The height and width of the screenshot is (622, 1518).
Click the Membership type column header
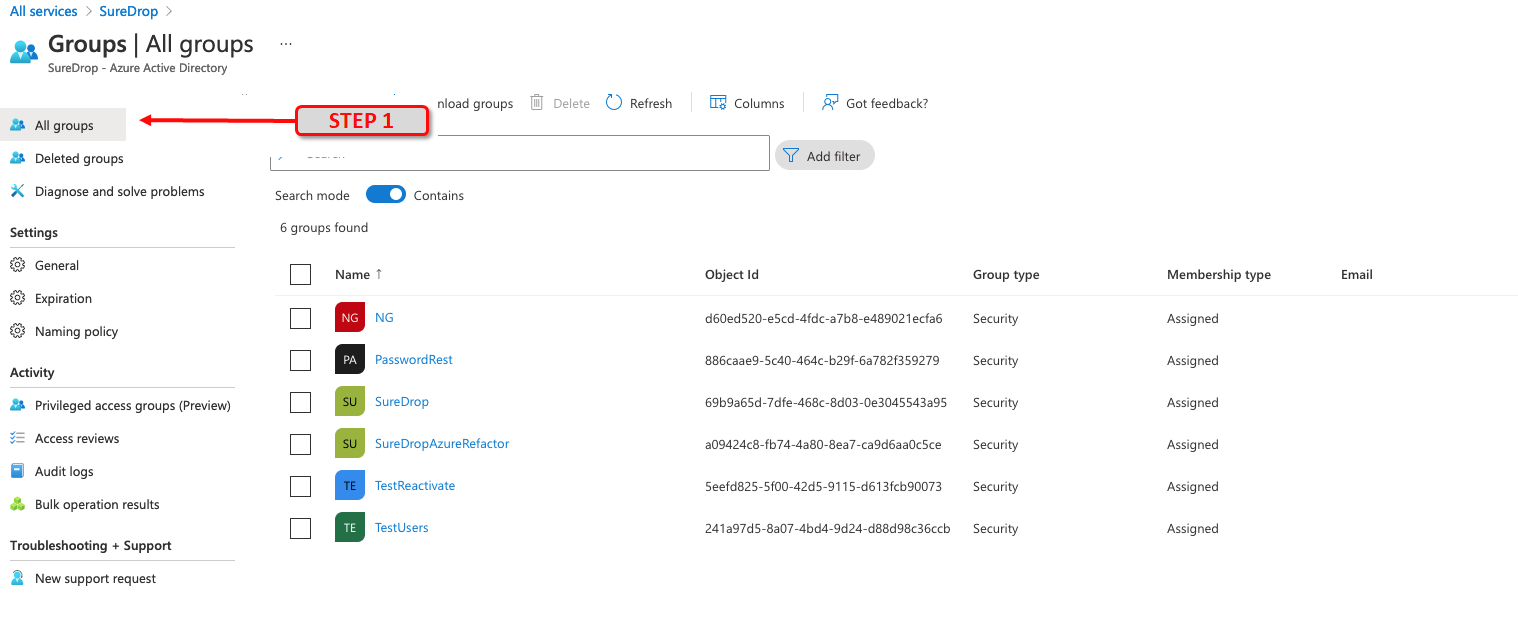coord(1219,274)
